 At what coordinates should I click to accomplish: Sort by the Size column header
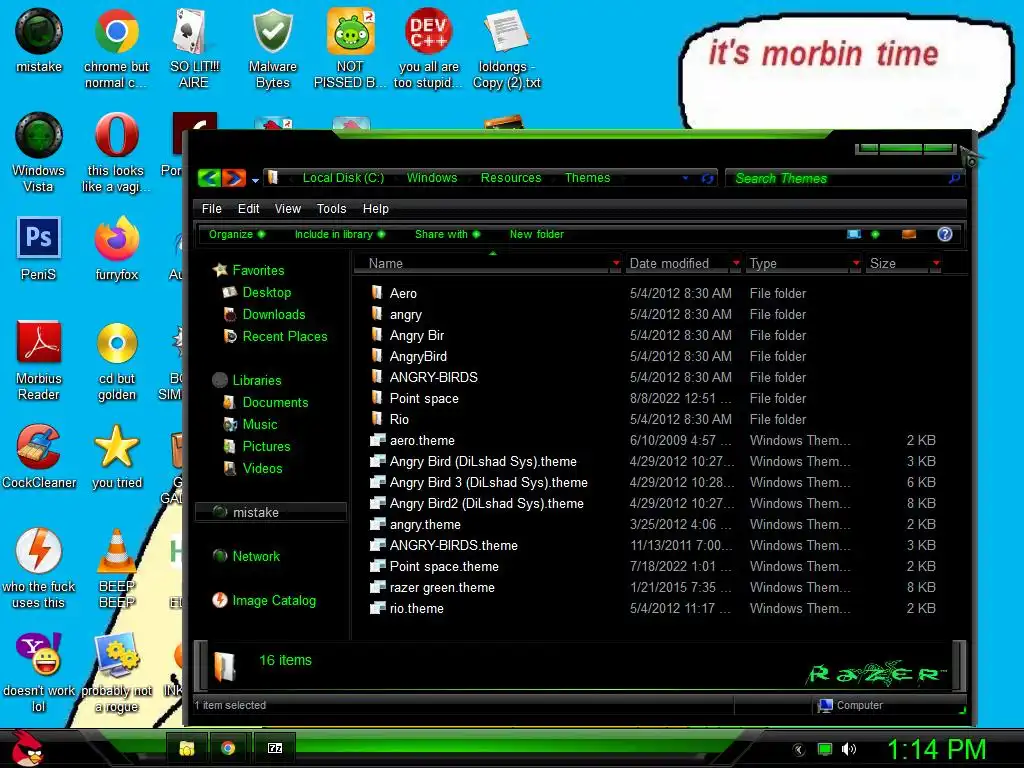pos(897,263)
